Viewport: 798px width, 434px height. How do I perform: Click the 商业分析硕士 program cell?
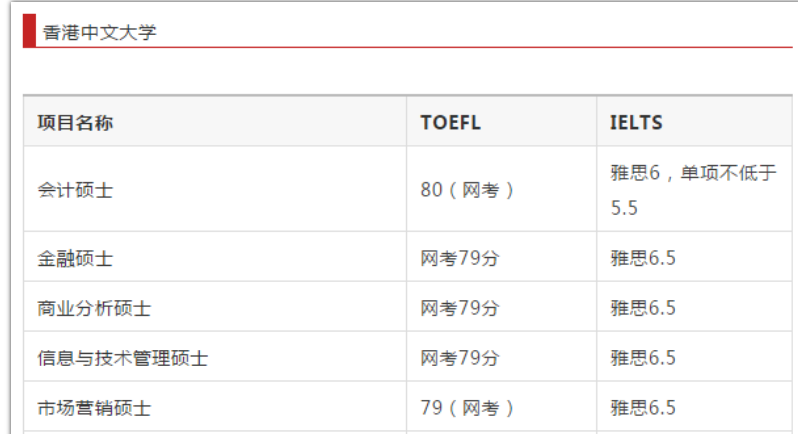coord(215,307)
